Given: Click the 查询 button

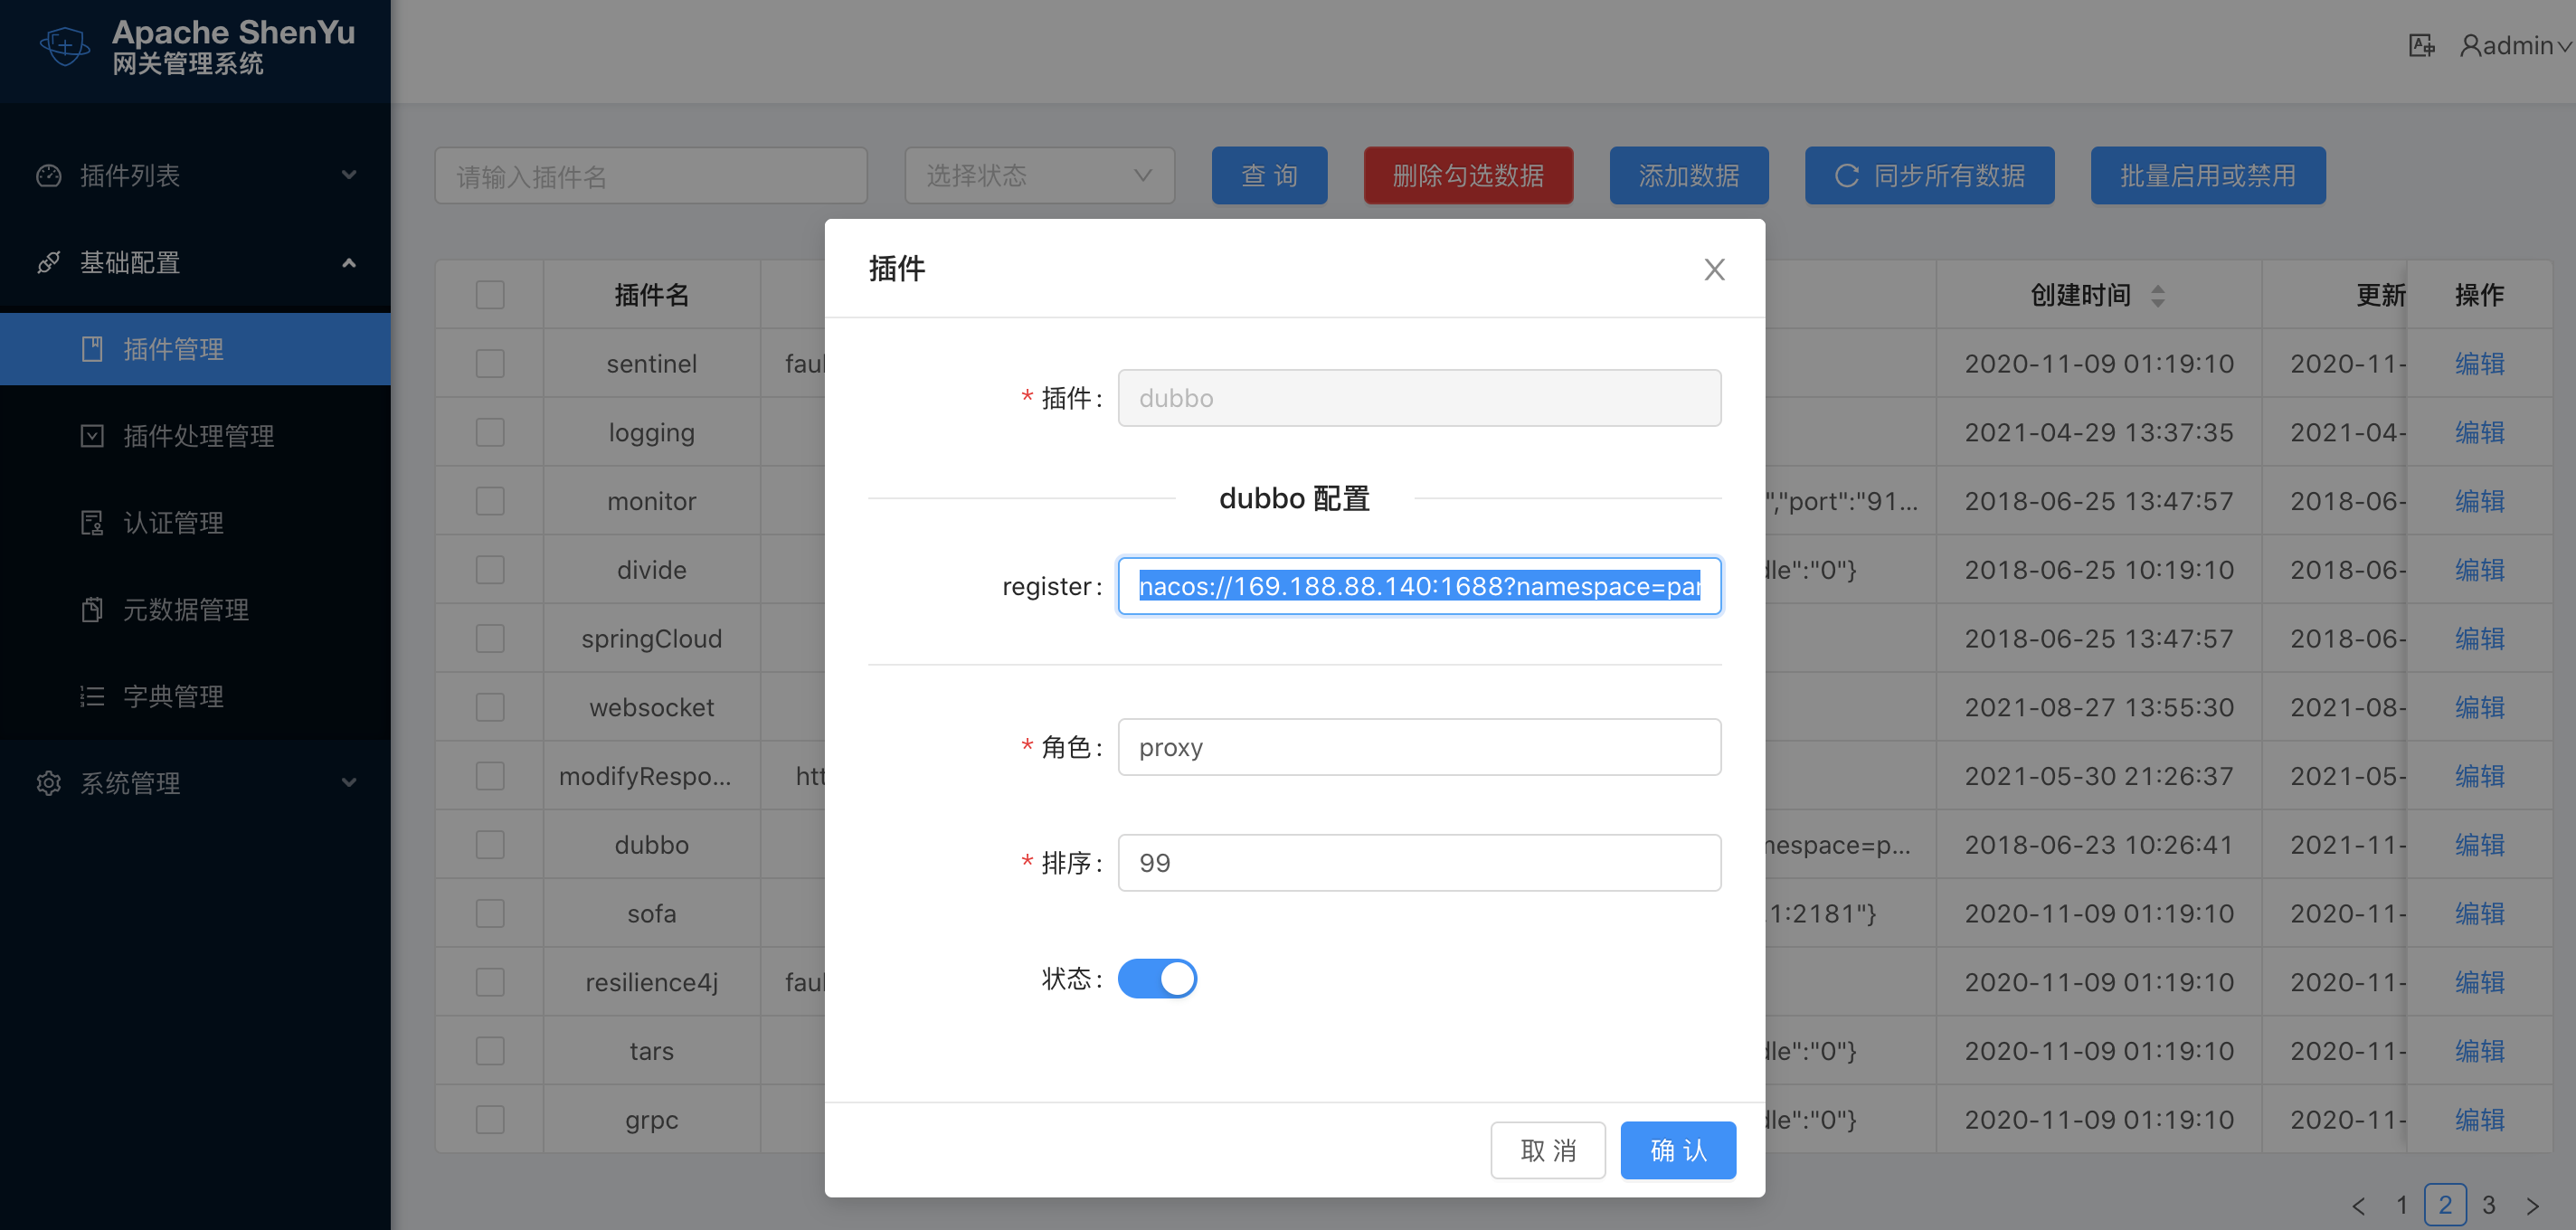Looking at the screenshot, I should [x=1269, y=176].
